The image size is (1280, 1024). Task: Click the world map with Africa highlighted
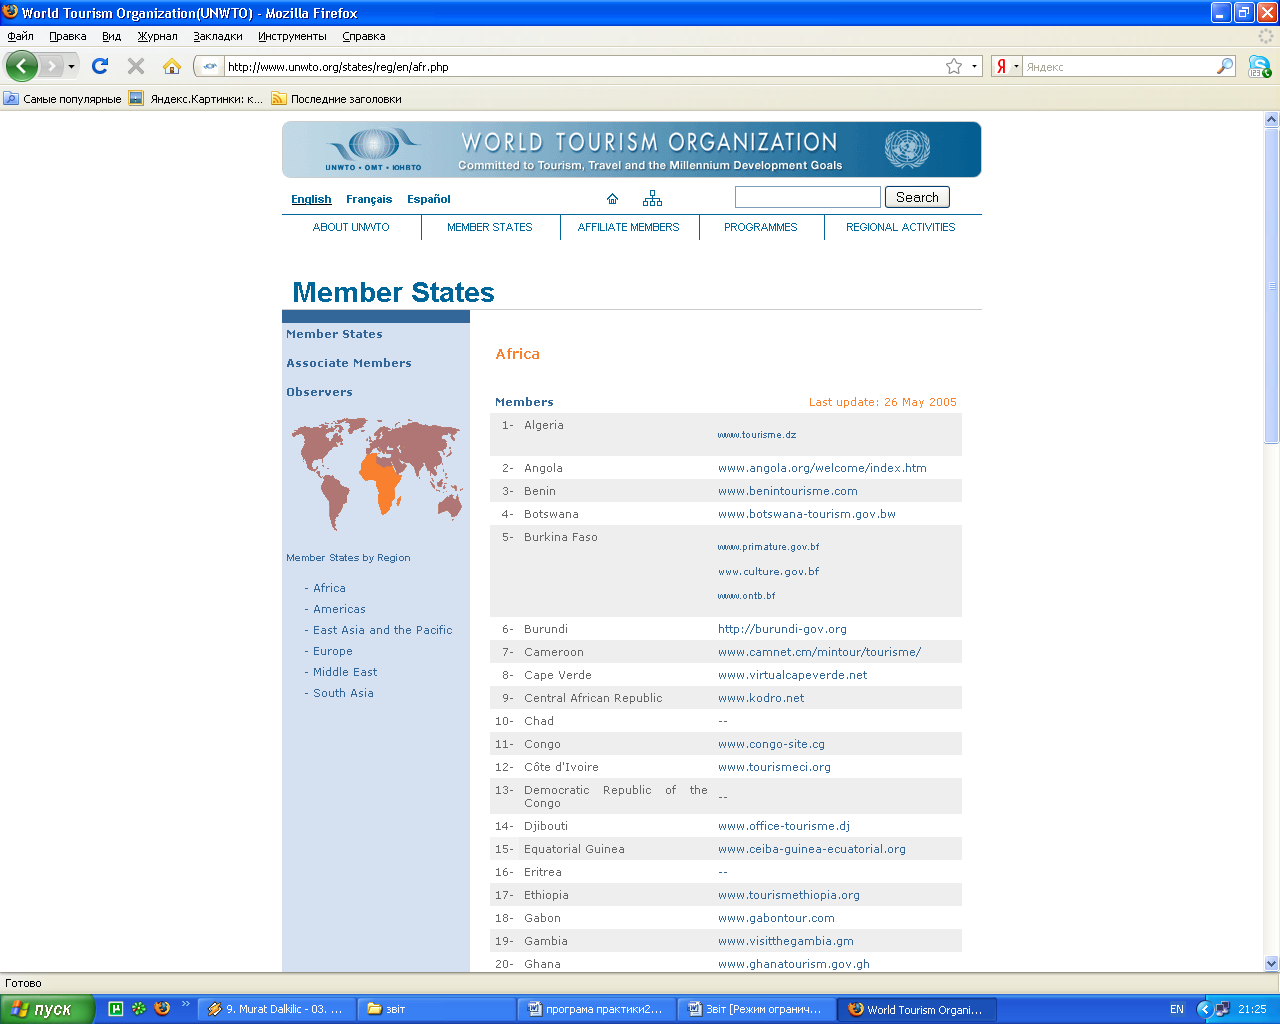376,473
